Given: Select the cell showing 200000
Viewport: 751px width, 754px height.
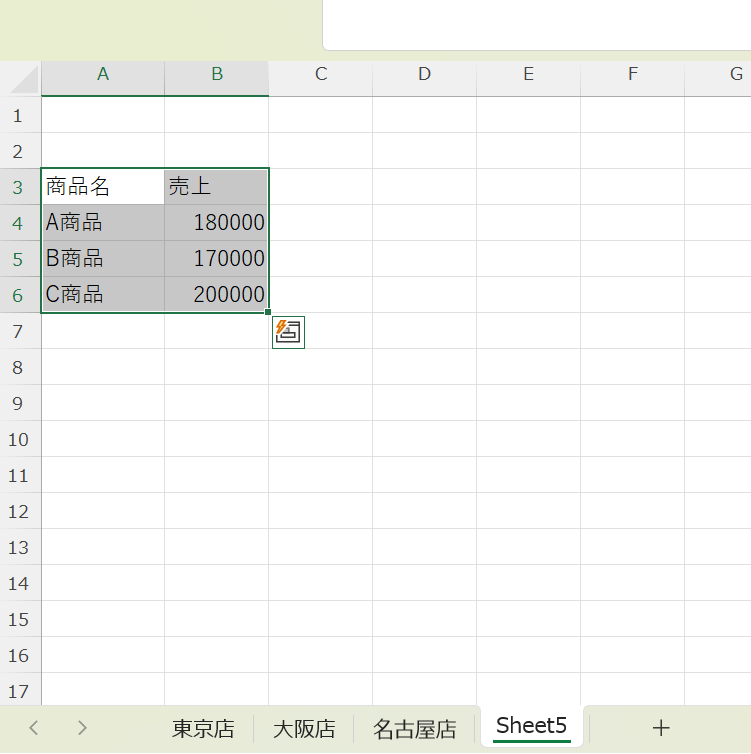Looking at the screenshot, I should coord(216,295).
